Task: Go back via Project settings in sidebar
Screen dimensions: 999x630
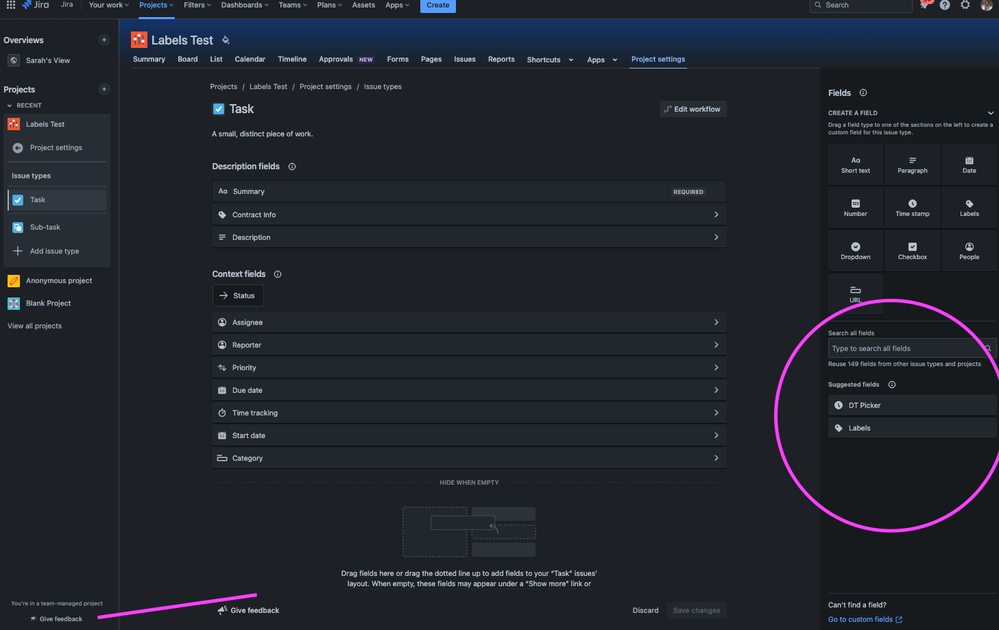Action: click(57, 148)
